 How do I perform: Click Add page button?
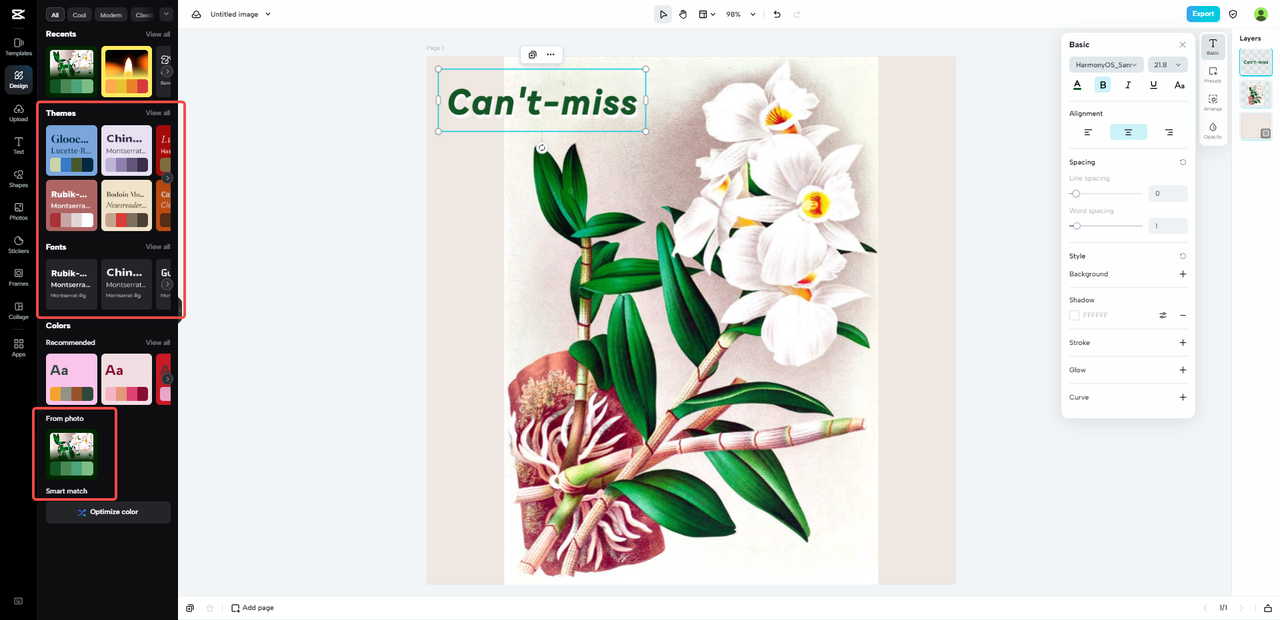[252, 608]
